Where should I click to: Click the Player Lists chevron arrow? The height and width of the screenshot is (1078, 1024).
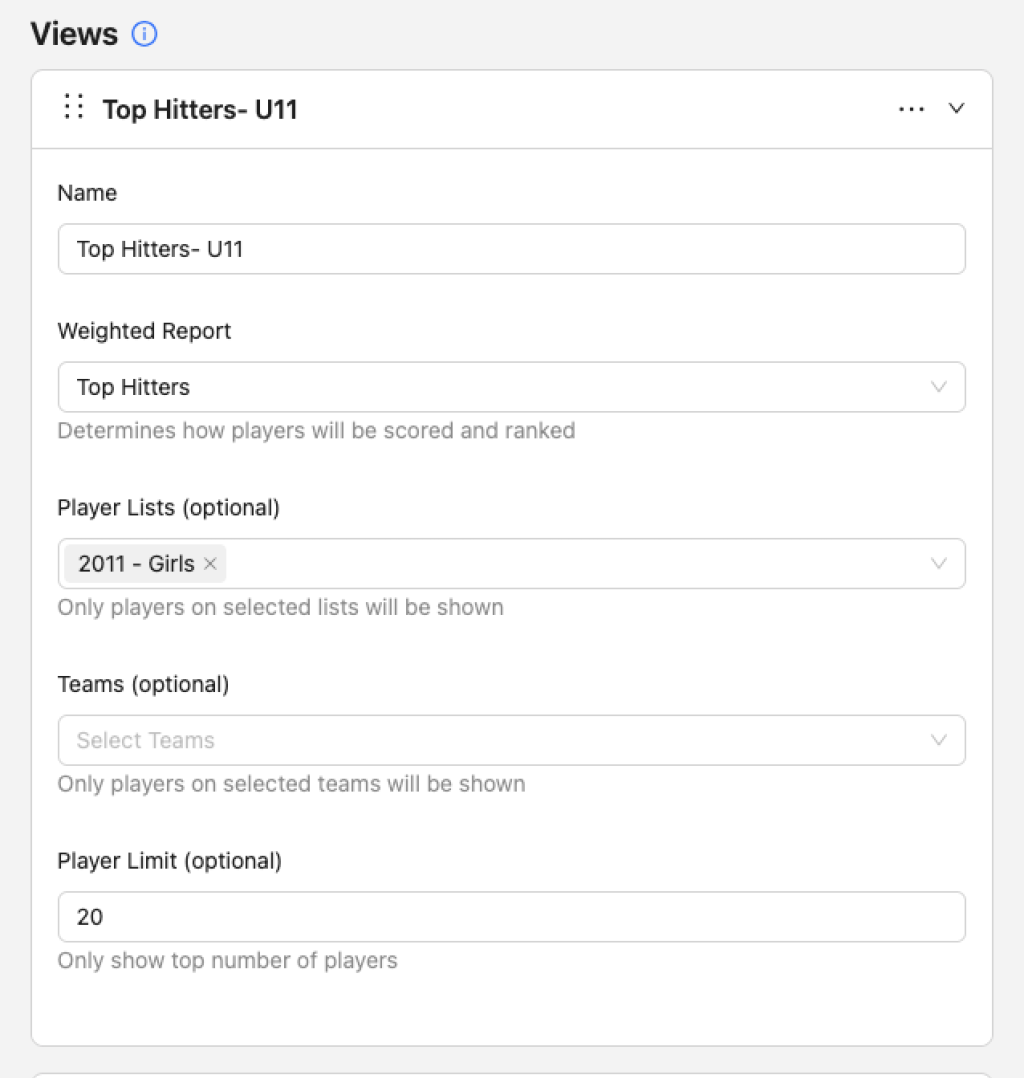(938, 564)
